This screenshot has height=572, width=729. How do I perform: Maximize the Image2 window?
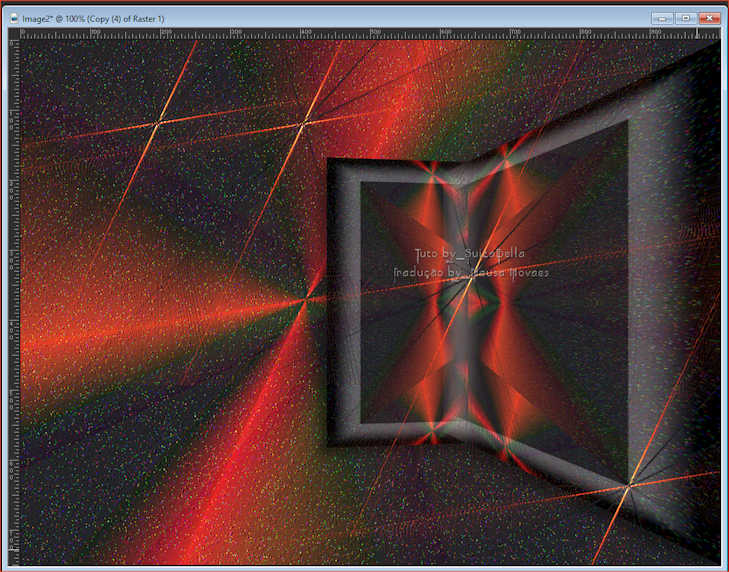click(686, 18)
